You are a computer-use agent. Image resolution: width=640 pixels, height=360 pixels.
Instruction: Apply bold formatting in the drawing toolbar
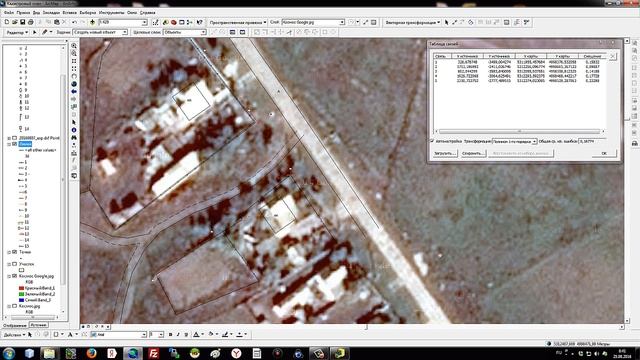click(x=170, y=335)
